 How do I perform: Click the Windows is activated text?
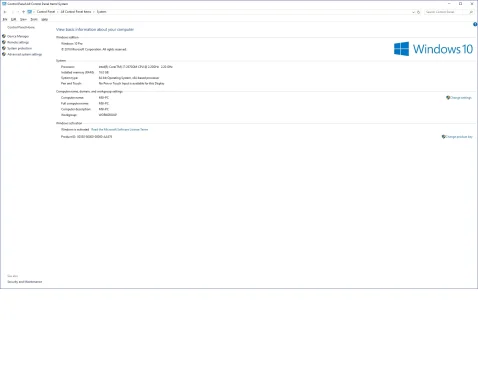point(75,129)
